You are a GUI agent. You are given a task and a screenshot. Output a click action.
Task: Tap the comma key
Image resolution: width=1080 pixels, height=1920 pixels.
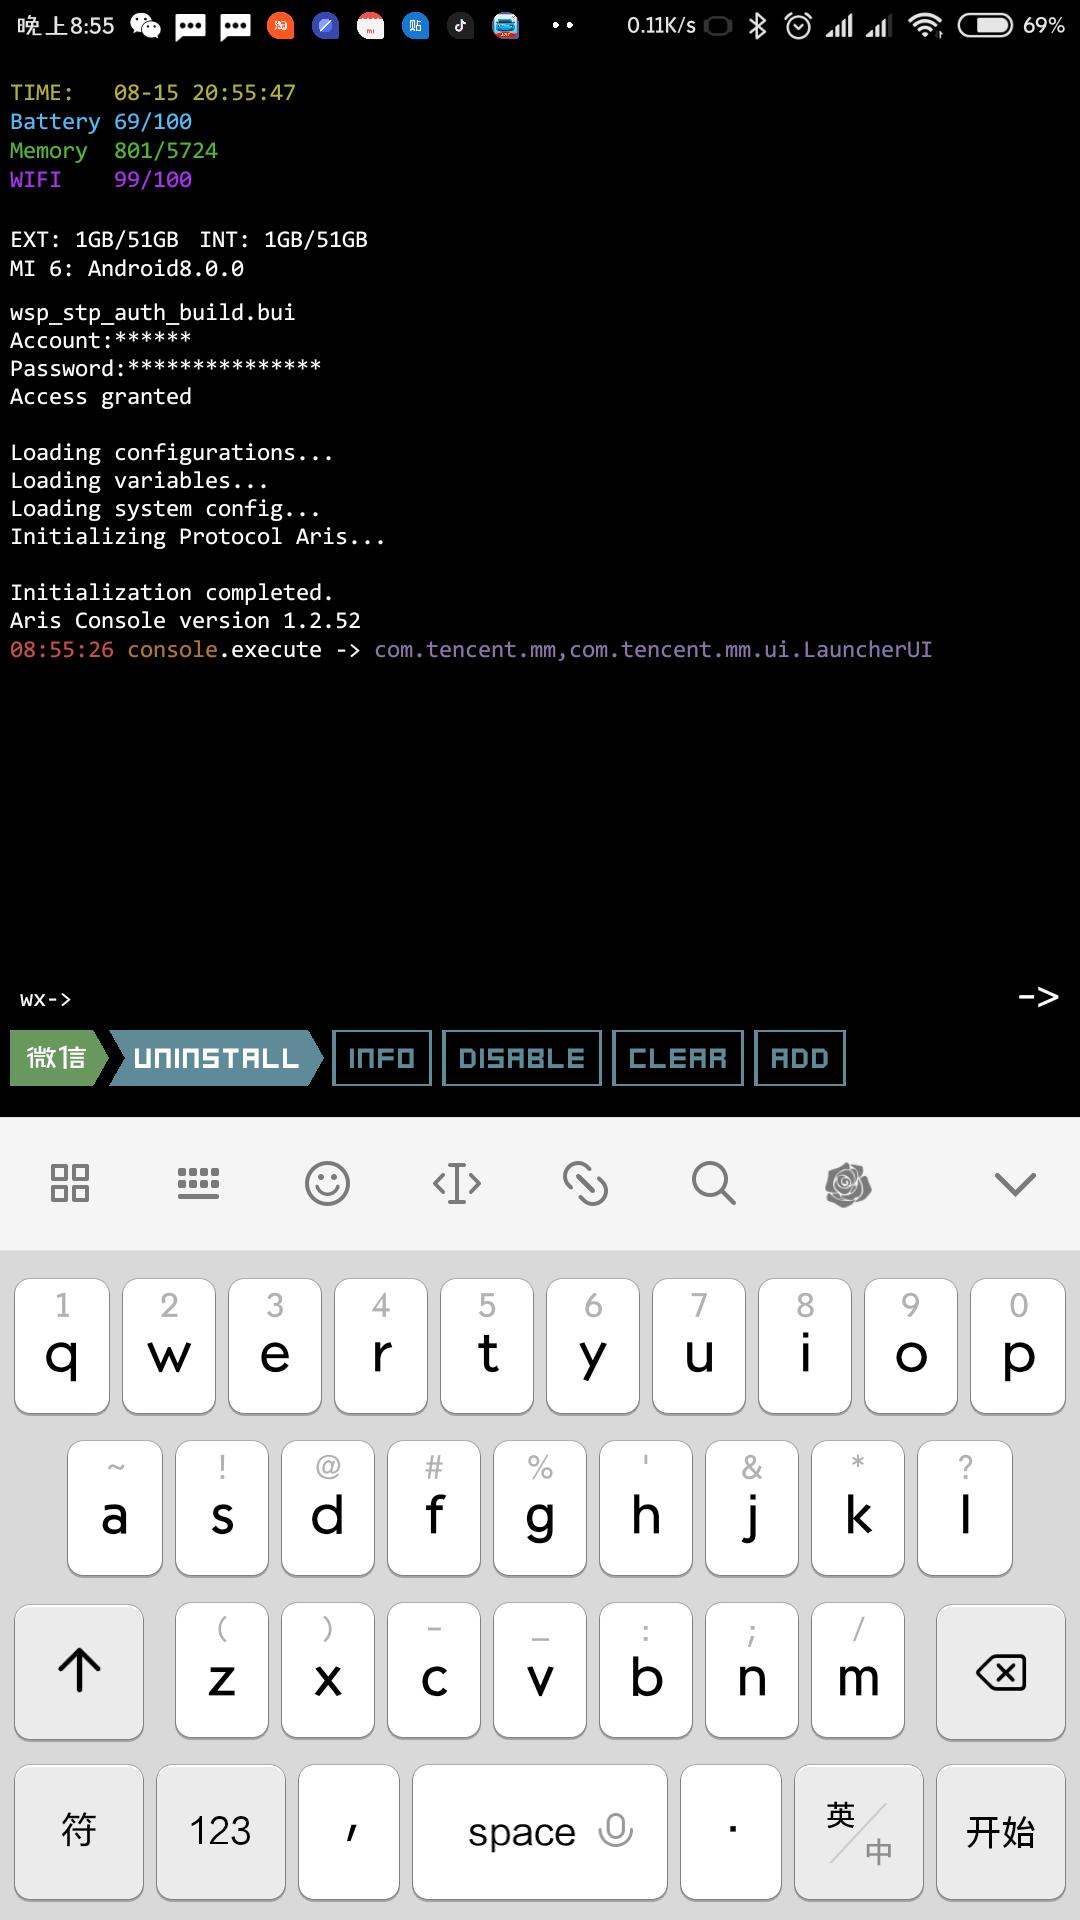(x=349, y=1832)
